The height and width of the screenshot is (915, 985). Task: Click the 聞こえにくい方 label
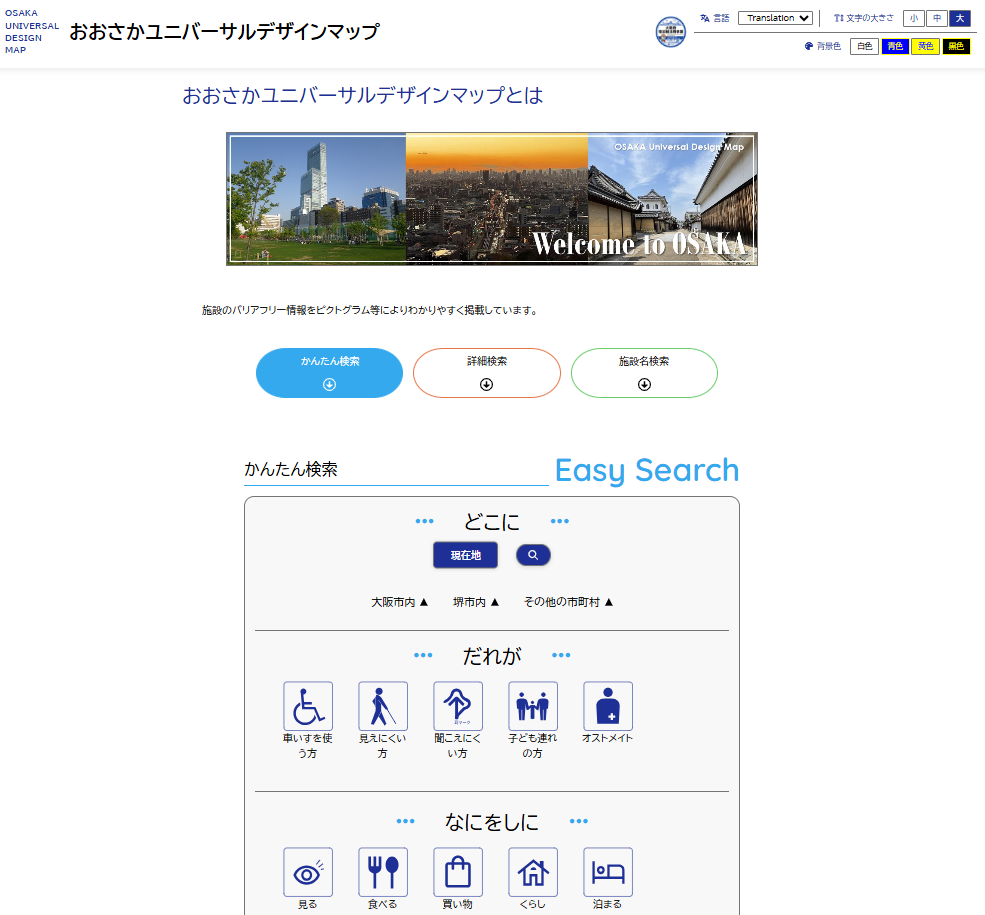(458, 745)
